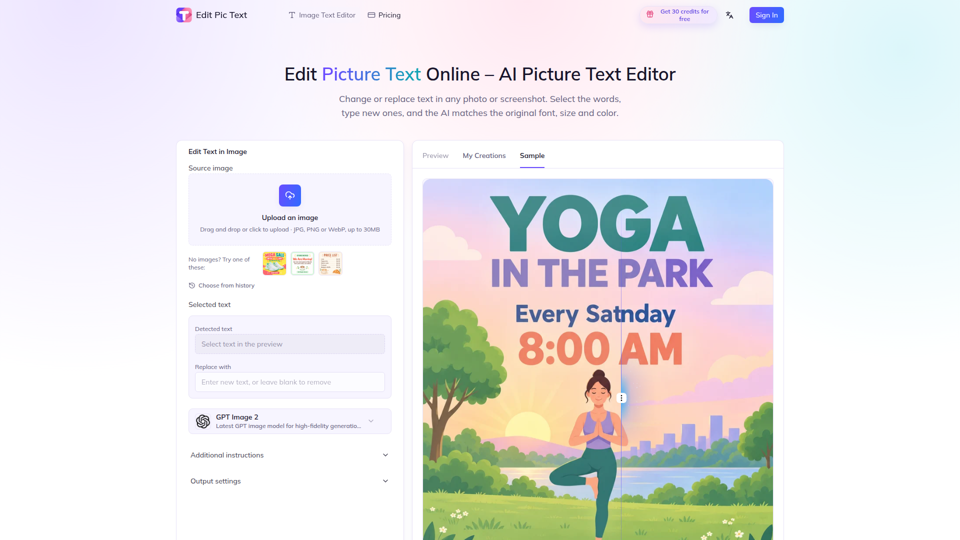Click Get 30 credits for free button
This screenshot has width=960, height=540.
pos(678,15)
